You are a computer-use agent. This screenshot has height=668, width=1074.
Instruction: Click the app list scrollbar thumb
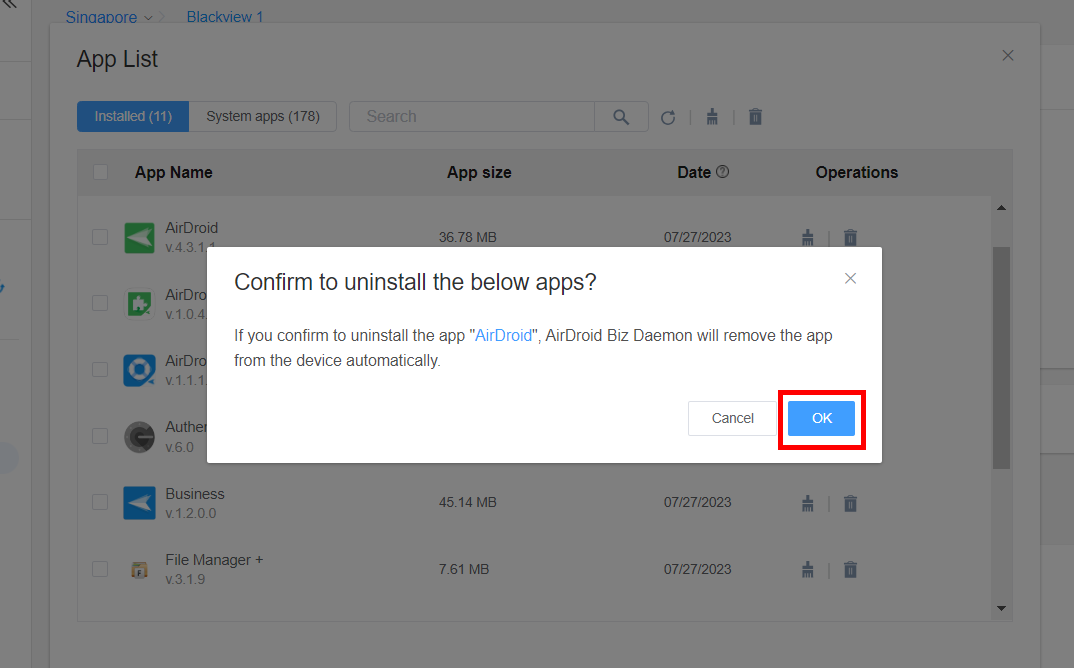[x=1001, y=358]
